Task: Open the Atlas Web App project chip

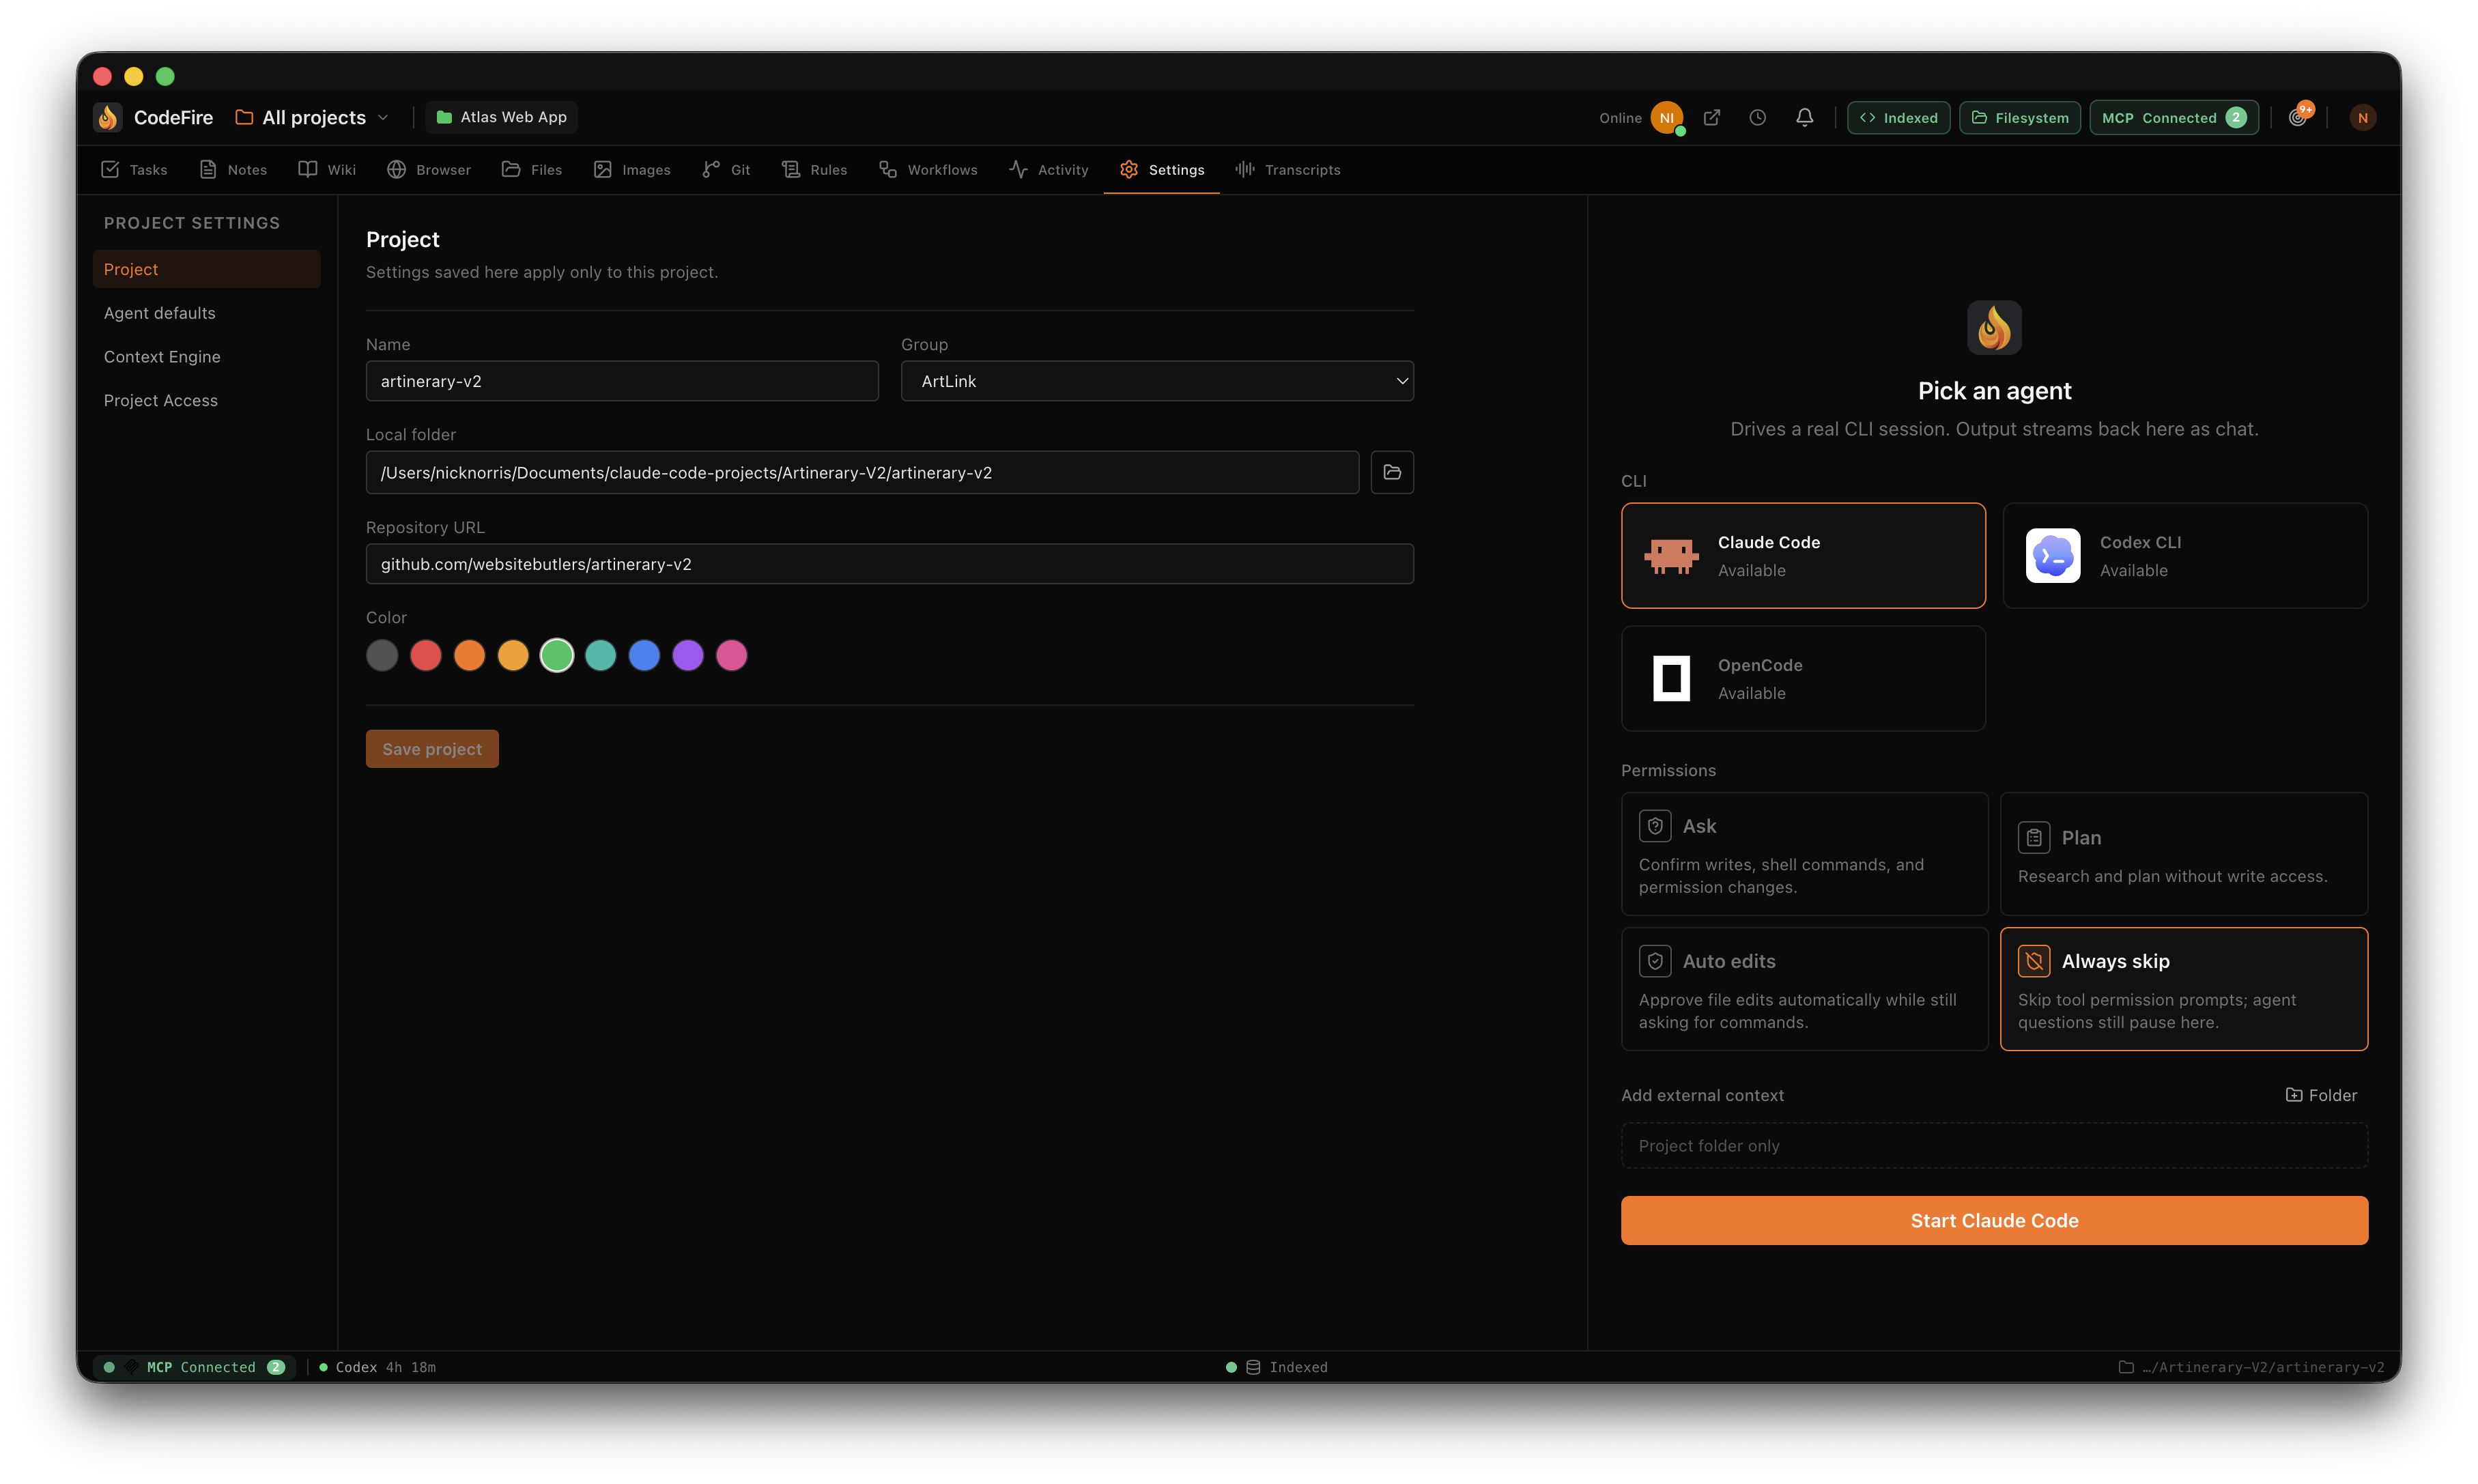Action: pyautogui.click(x=502, y=117)
